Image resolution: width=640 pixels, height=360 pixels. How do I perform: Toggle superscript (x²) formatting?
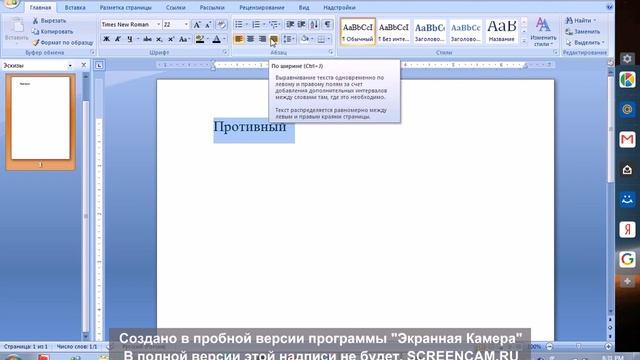171,39
